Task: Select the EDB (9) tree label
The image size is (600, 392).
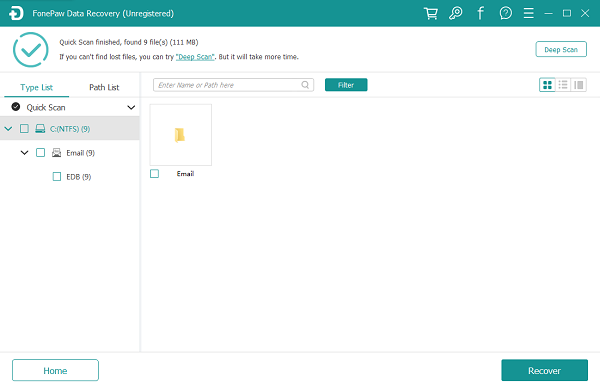Action: (x=78, y=177)
